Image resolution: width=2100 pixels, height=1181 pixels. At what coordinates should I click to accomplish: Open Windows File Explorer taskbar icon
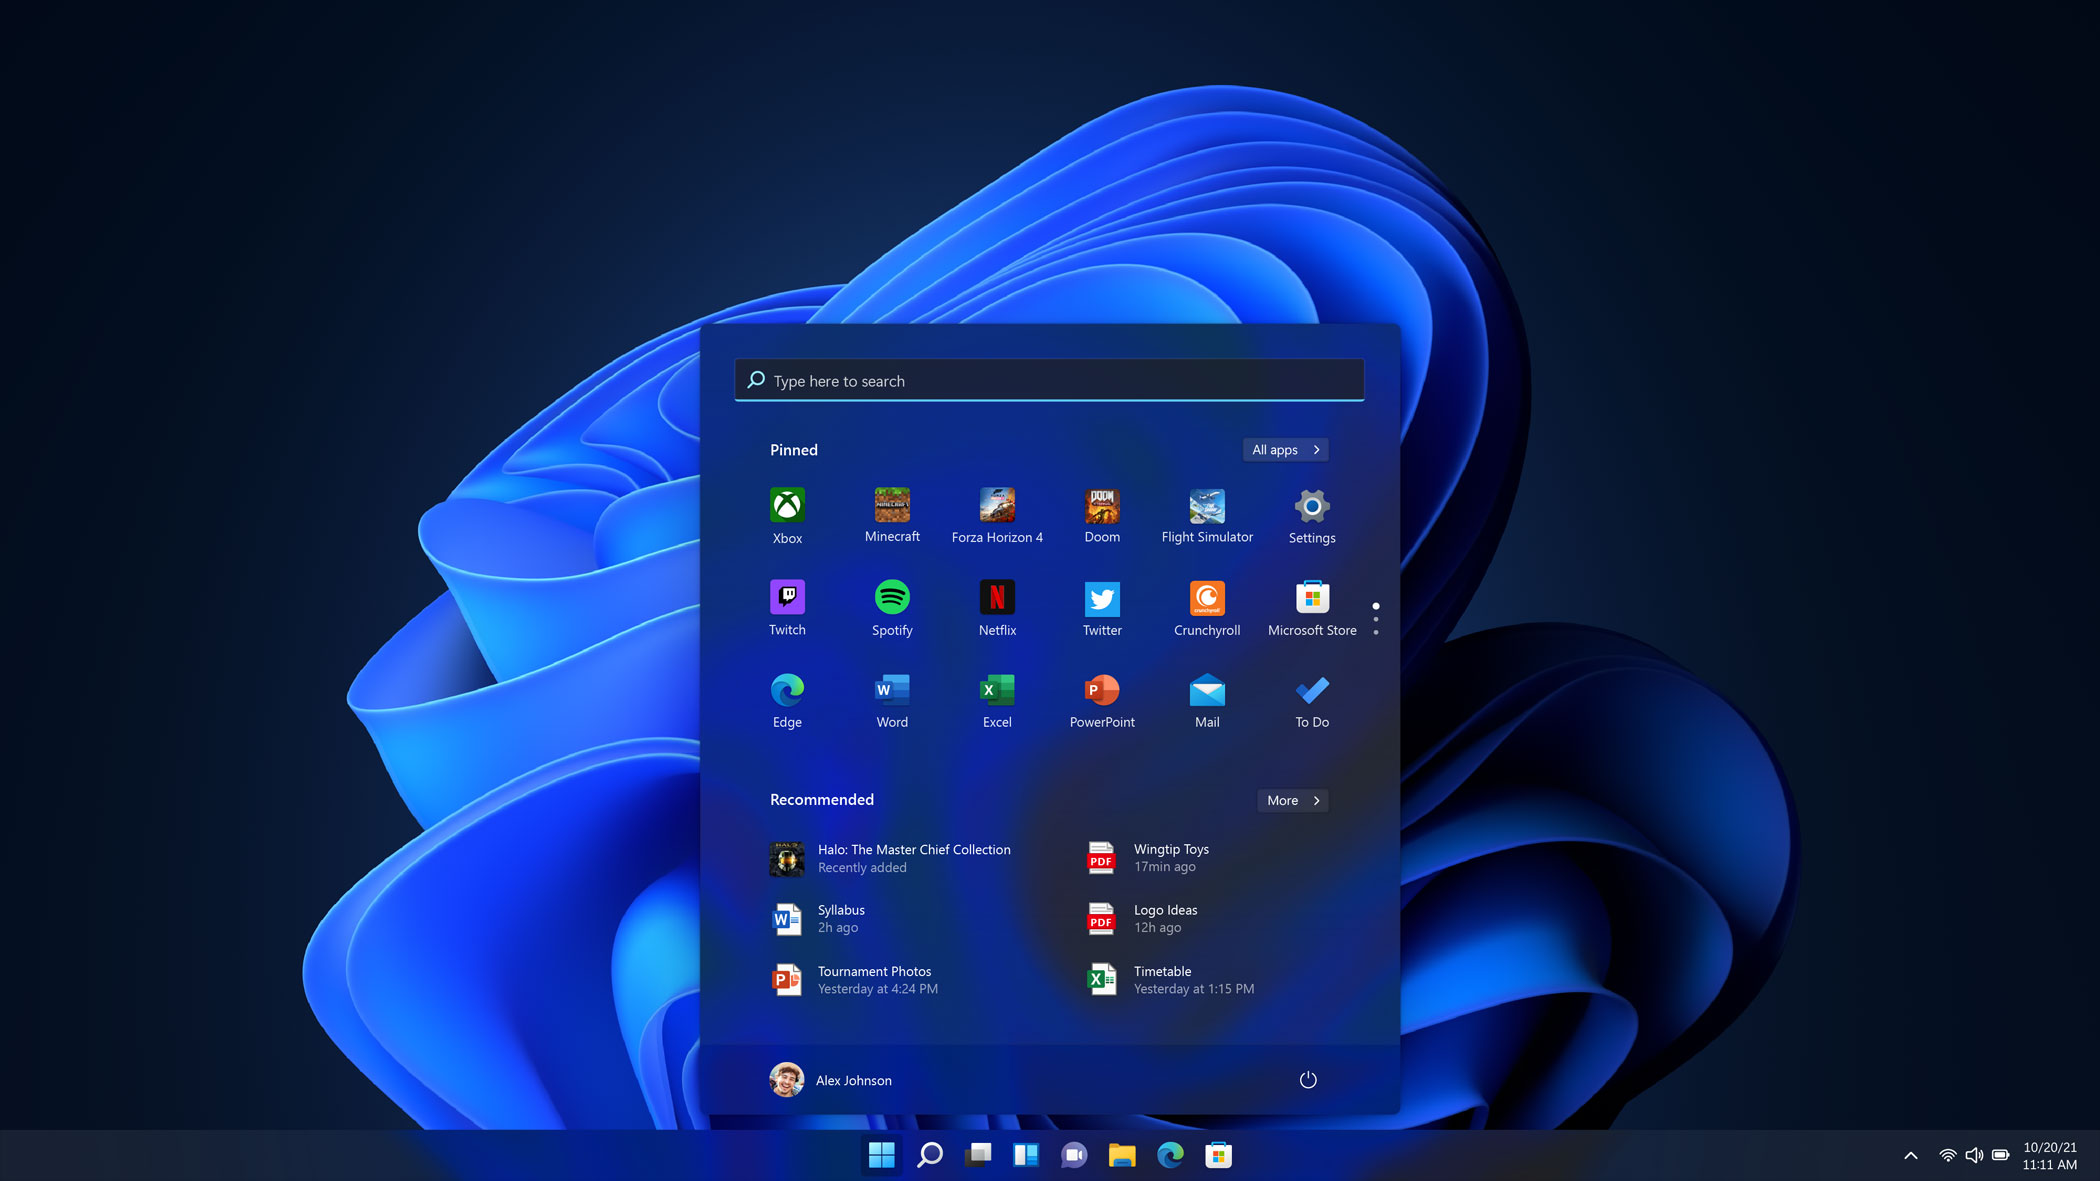pos(1122,1154)
